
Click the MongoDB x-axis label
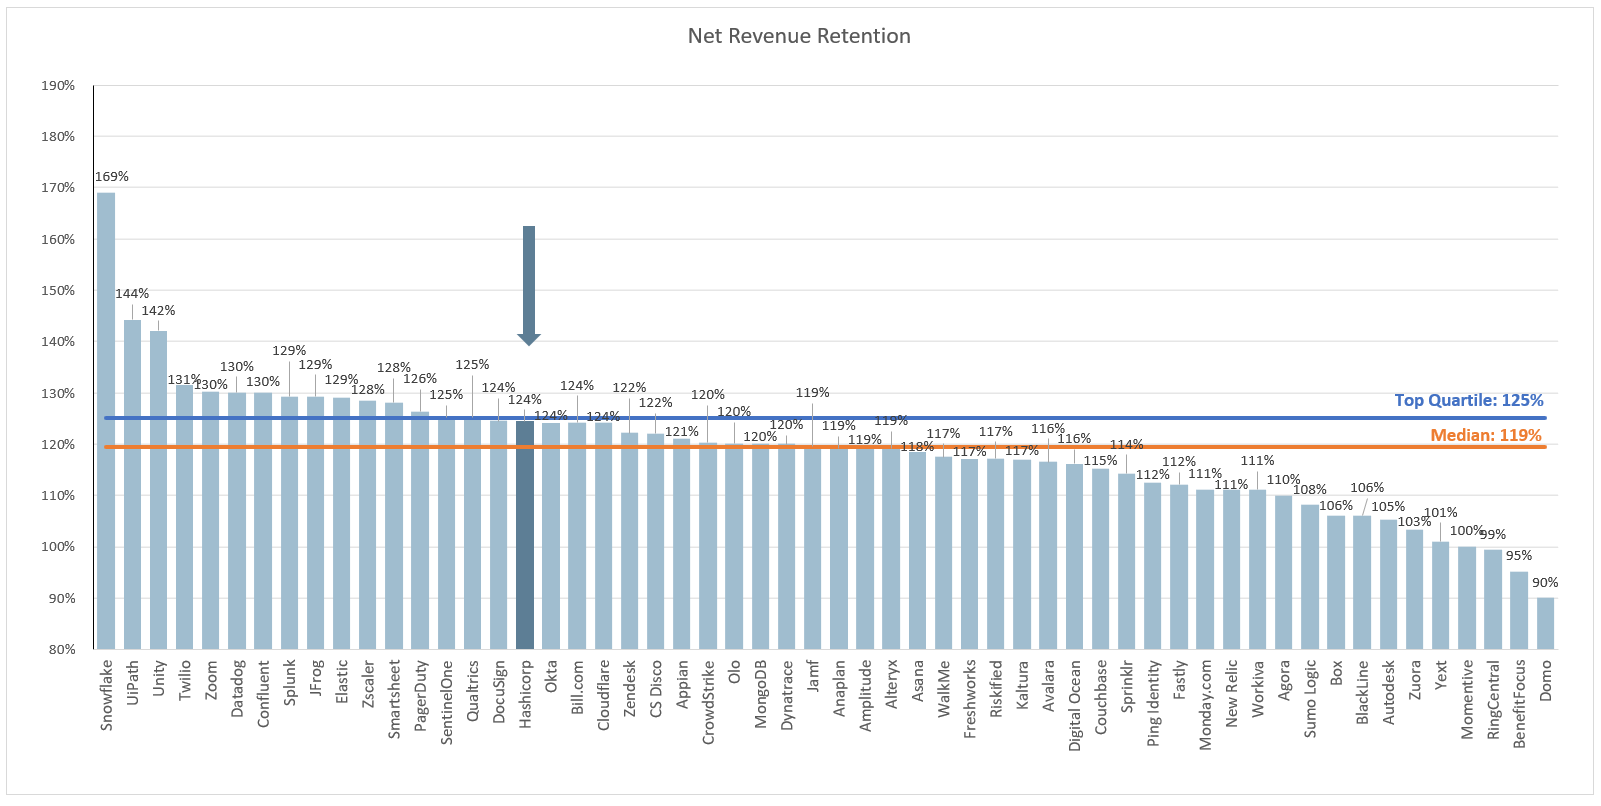[760, 693]
